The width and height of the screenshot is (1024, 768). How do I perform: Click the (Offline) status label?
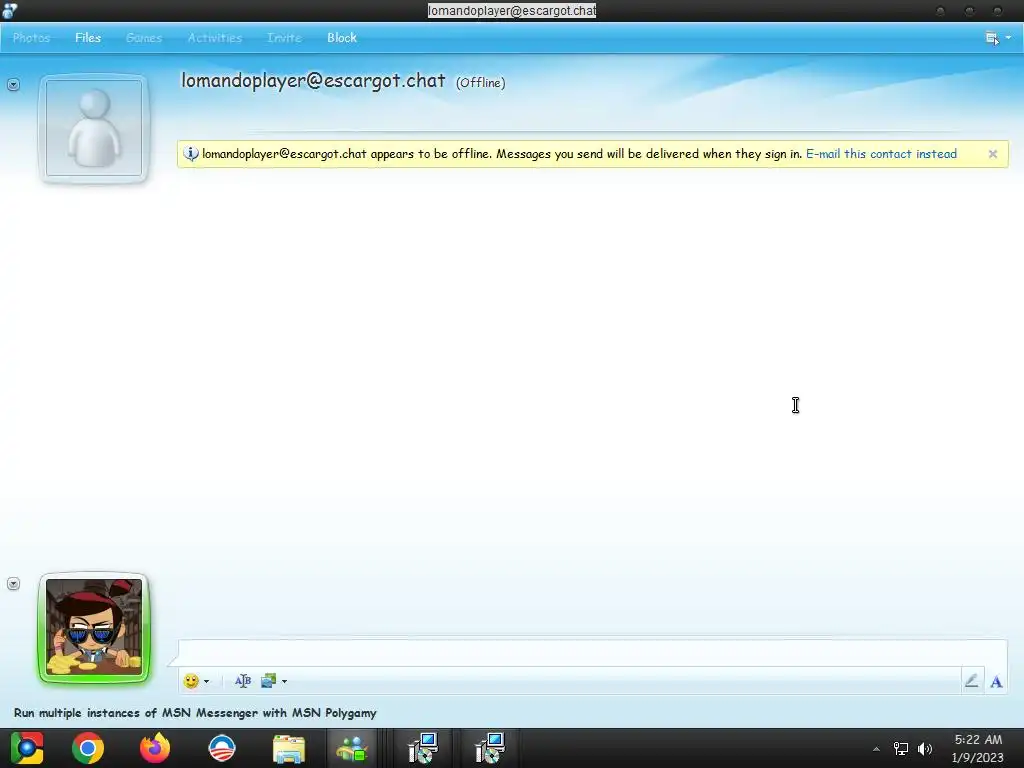pyautogui.click(x=481, y=83)
